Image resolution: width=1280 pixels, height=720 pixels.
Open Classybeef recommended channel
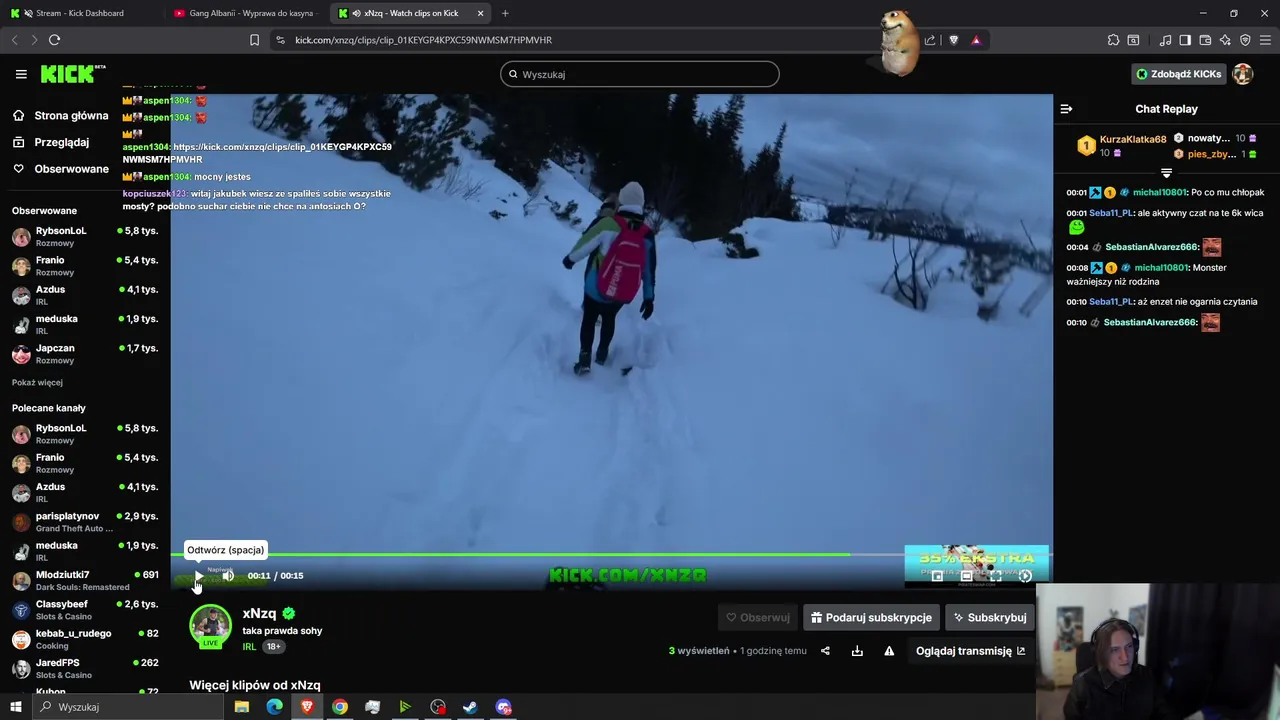[85, 610]
